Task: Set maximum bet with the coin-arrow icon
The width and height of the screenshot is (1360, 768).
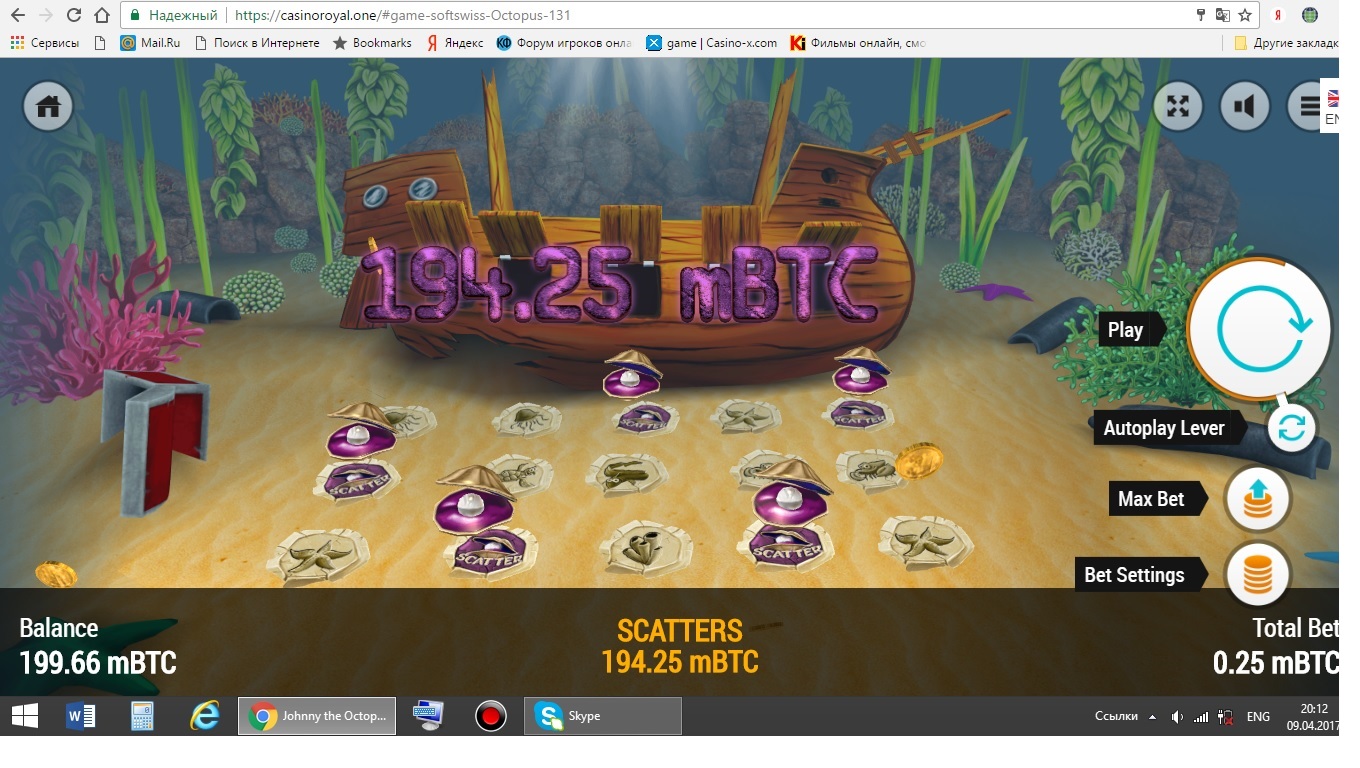Action: [1257, 498]
